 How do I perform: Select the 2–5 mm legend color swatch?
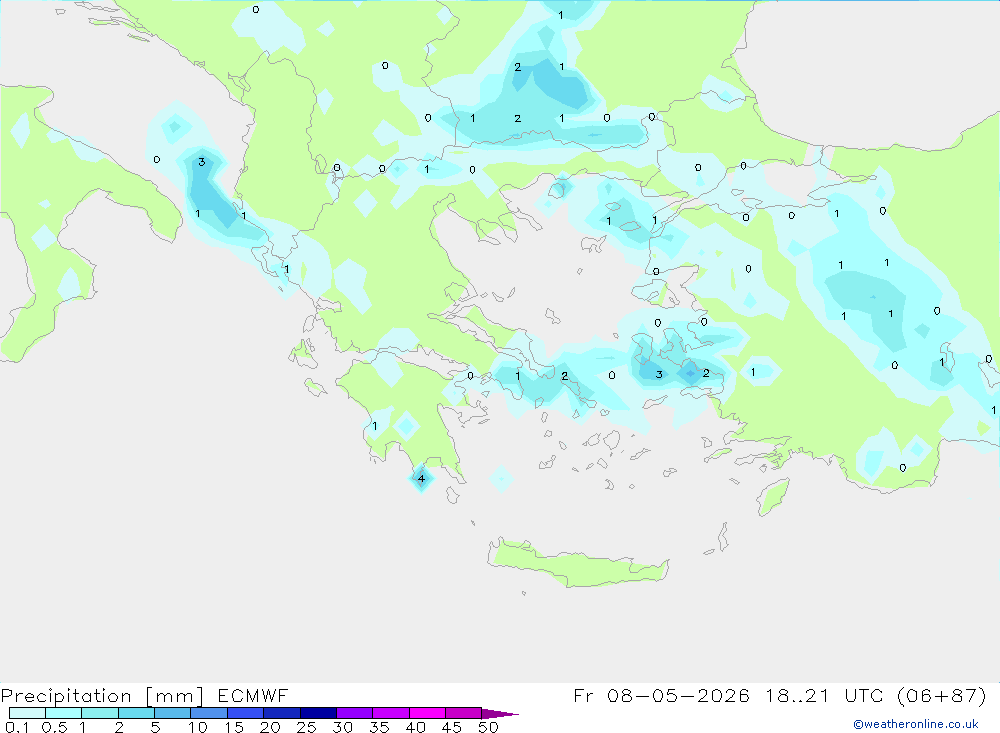(x=136, y=713)
